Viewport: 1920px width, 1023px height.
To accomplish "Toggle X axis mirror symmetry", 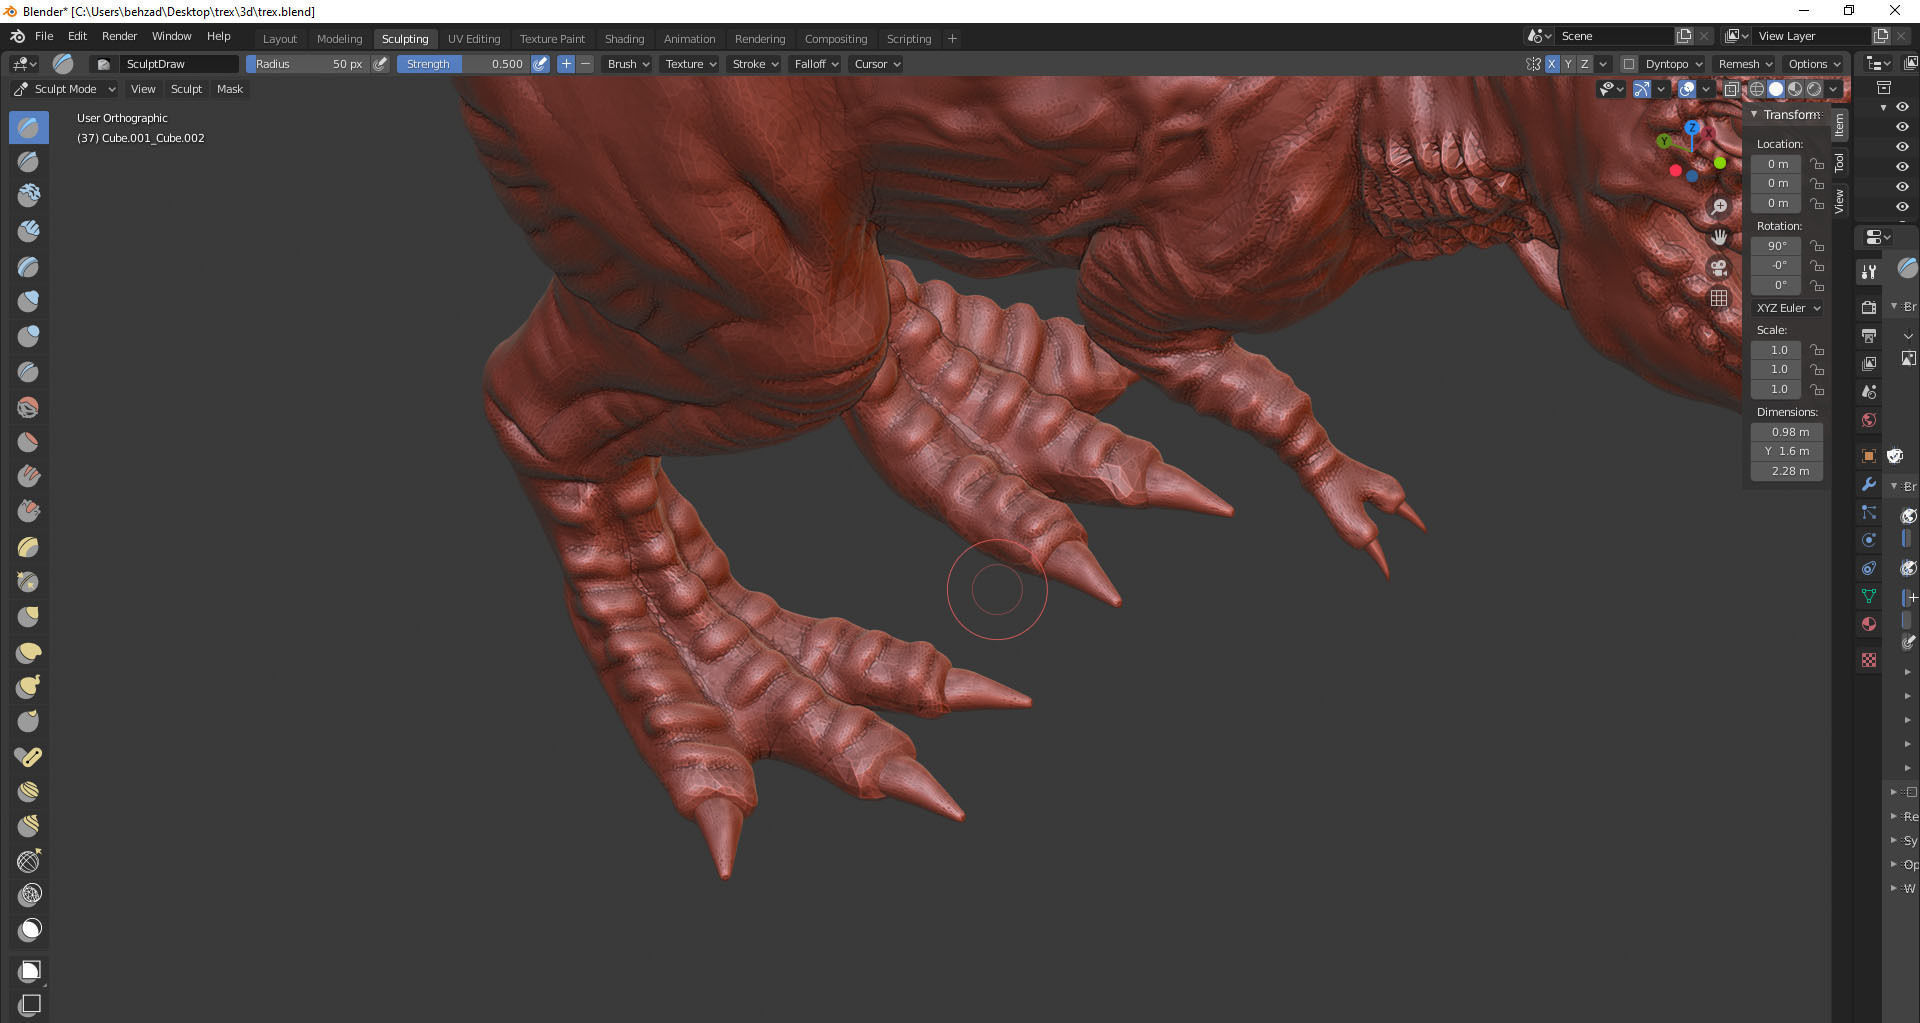I will 1552,64.
